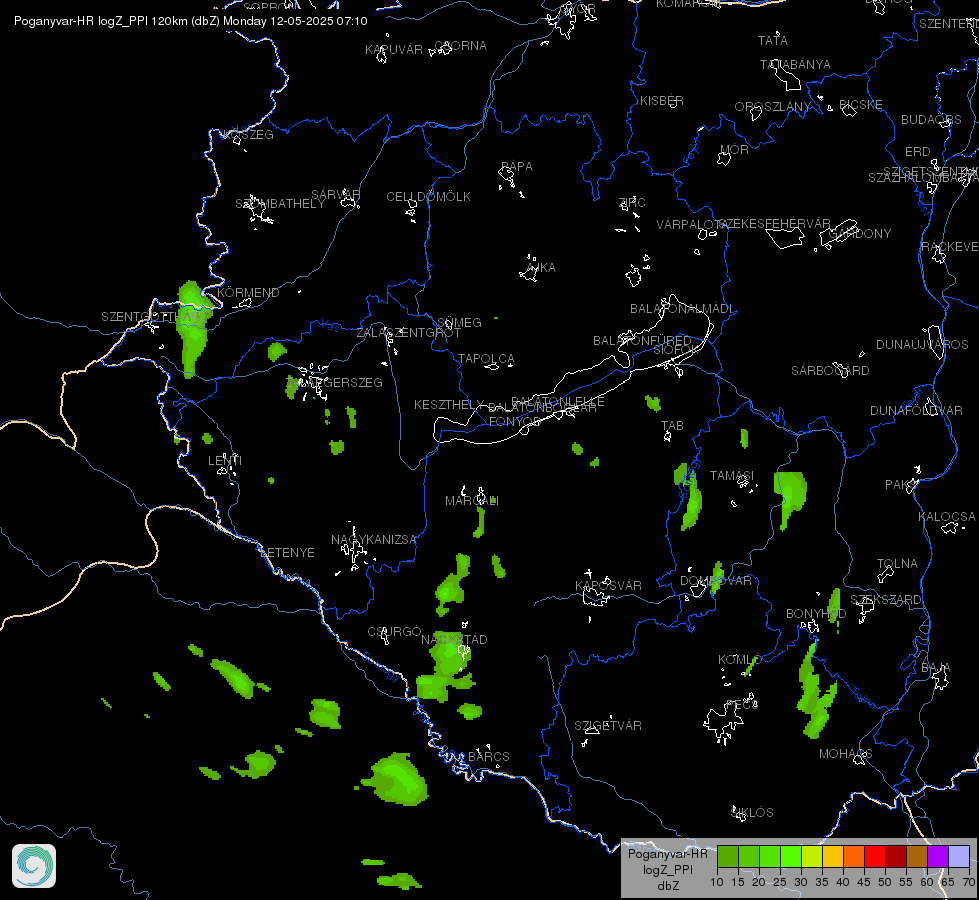The image size is (979, 900).
Task: Click the KAPUVÁR city label
Action: point(393,49)
